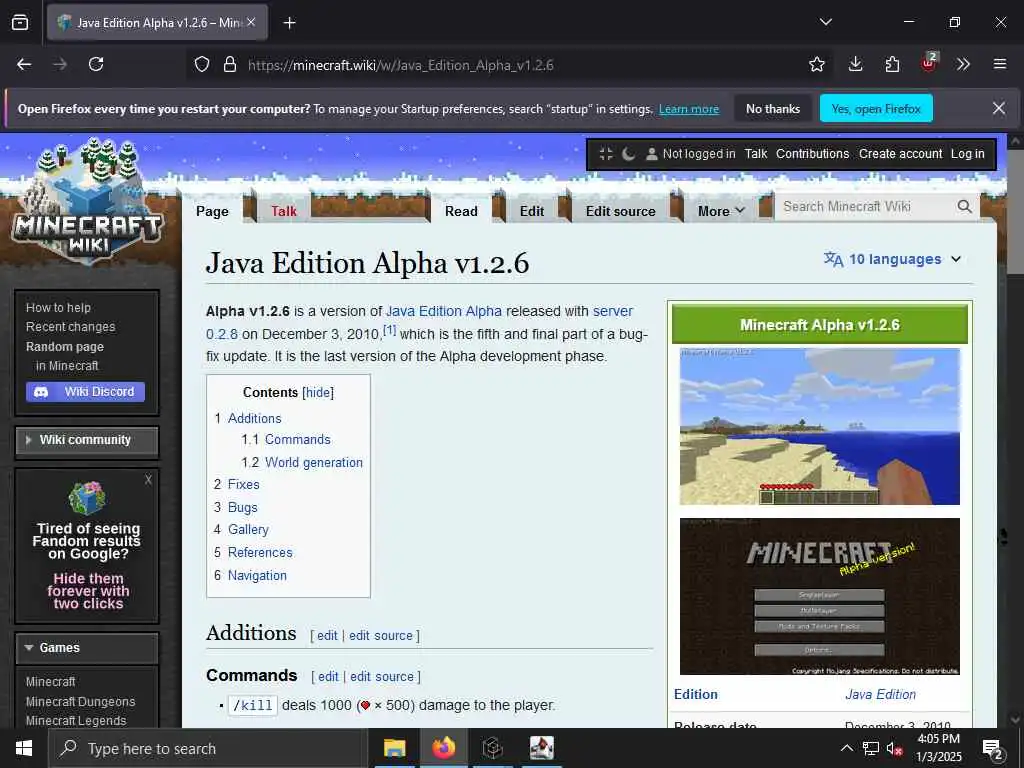Switch to the Talk page tab
1024x768 pixels.
(x=283, y=211)
